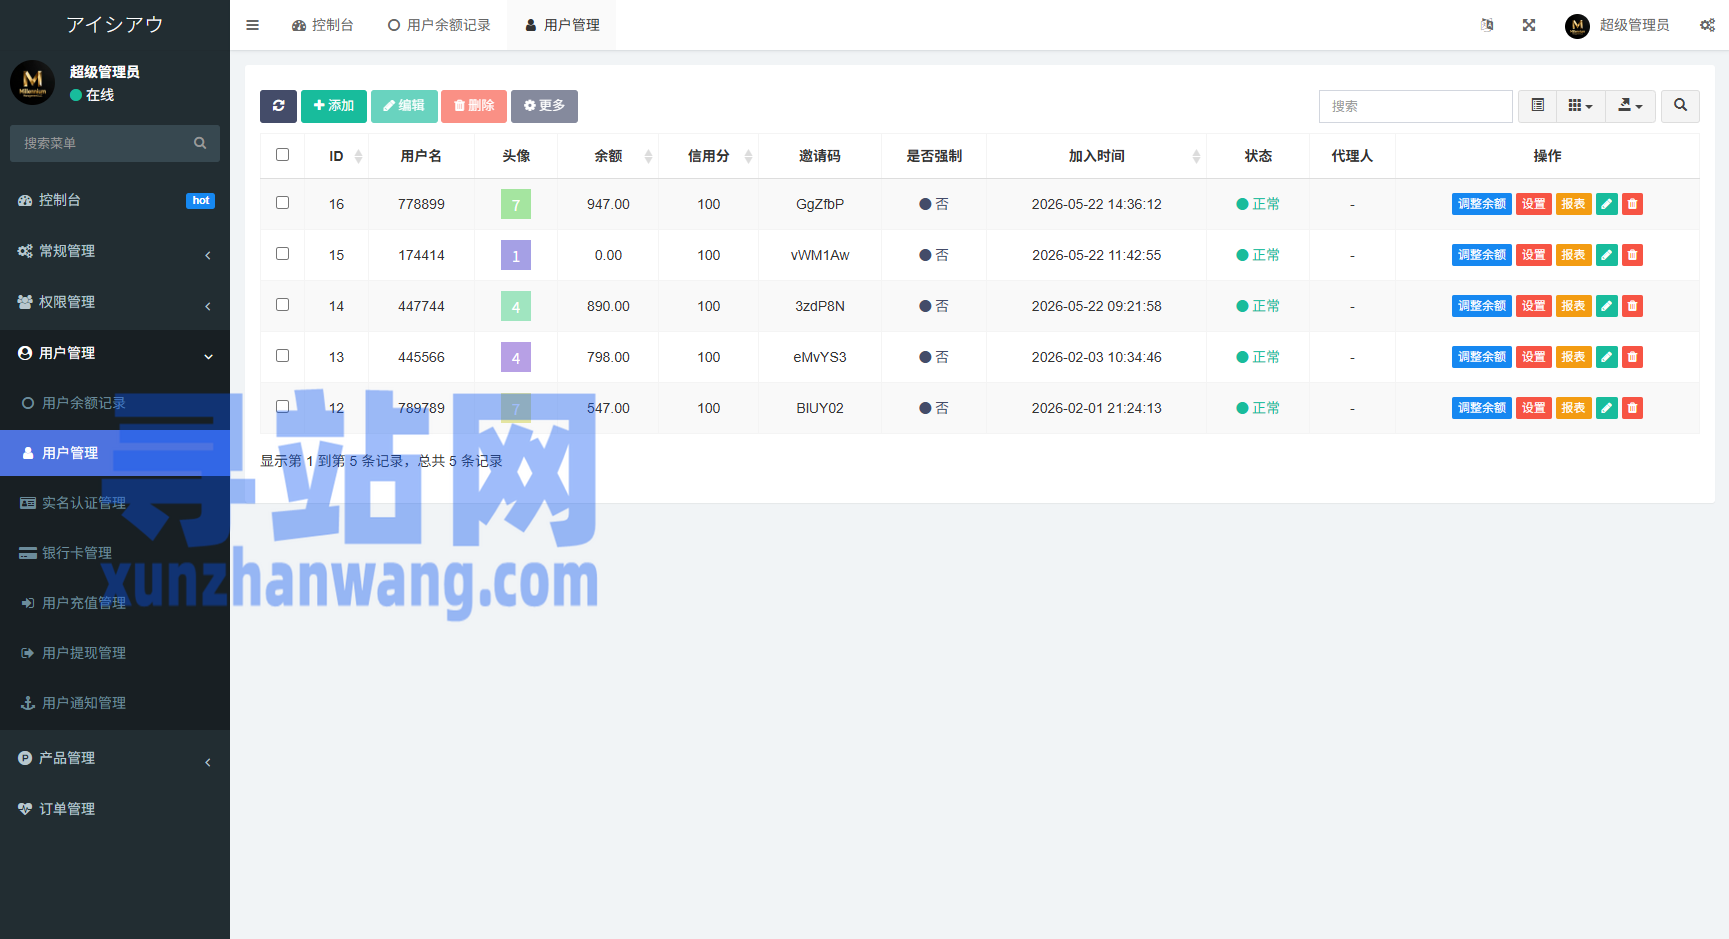Image resolution: width=1729 pixels, height=939 pixels.
Task: Toggle 是否强制 switch for user 174414
Action: pos(934,255)
